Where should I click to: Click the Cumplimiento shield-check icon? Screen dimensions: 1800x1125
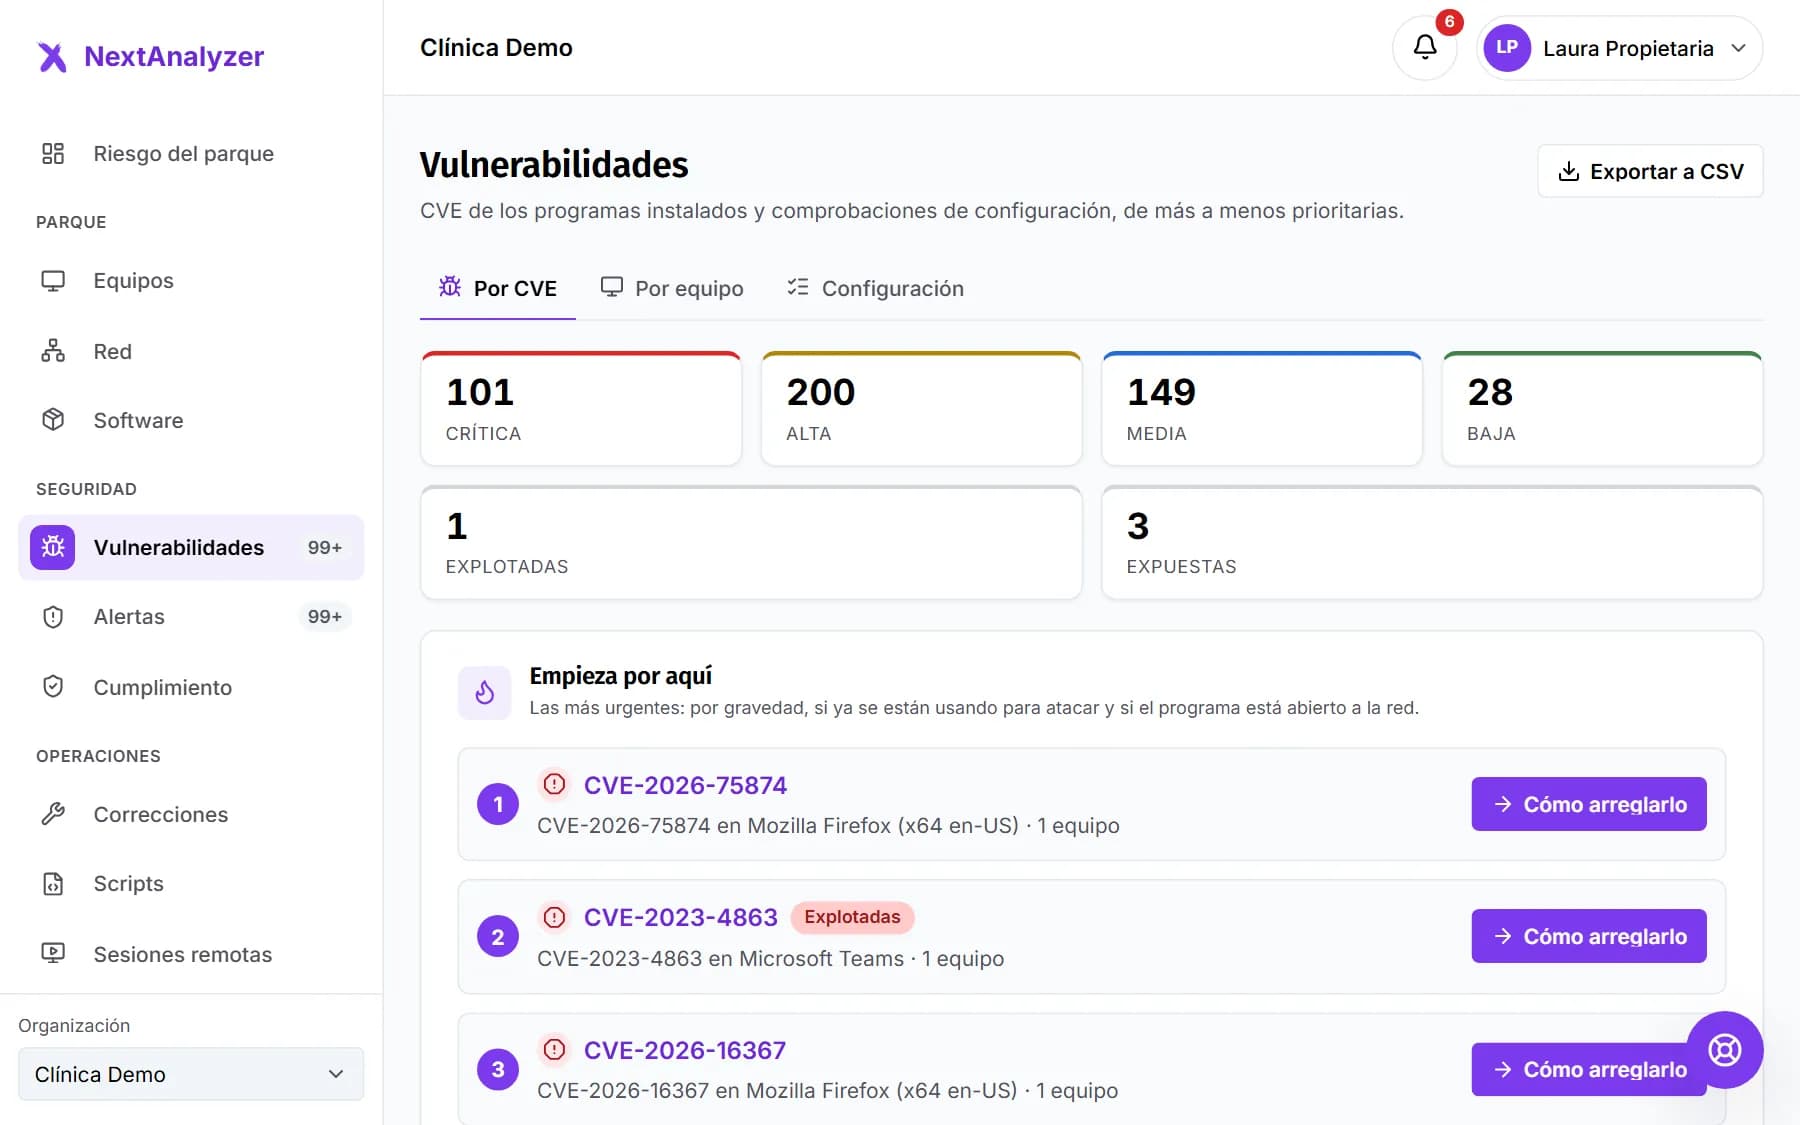pos(53,687)
